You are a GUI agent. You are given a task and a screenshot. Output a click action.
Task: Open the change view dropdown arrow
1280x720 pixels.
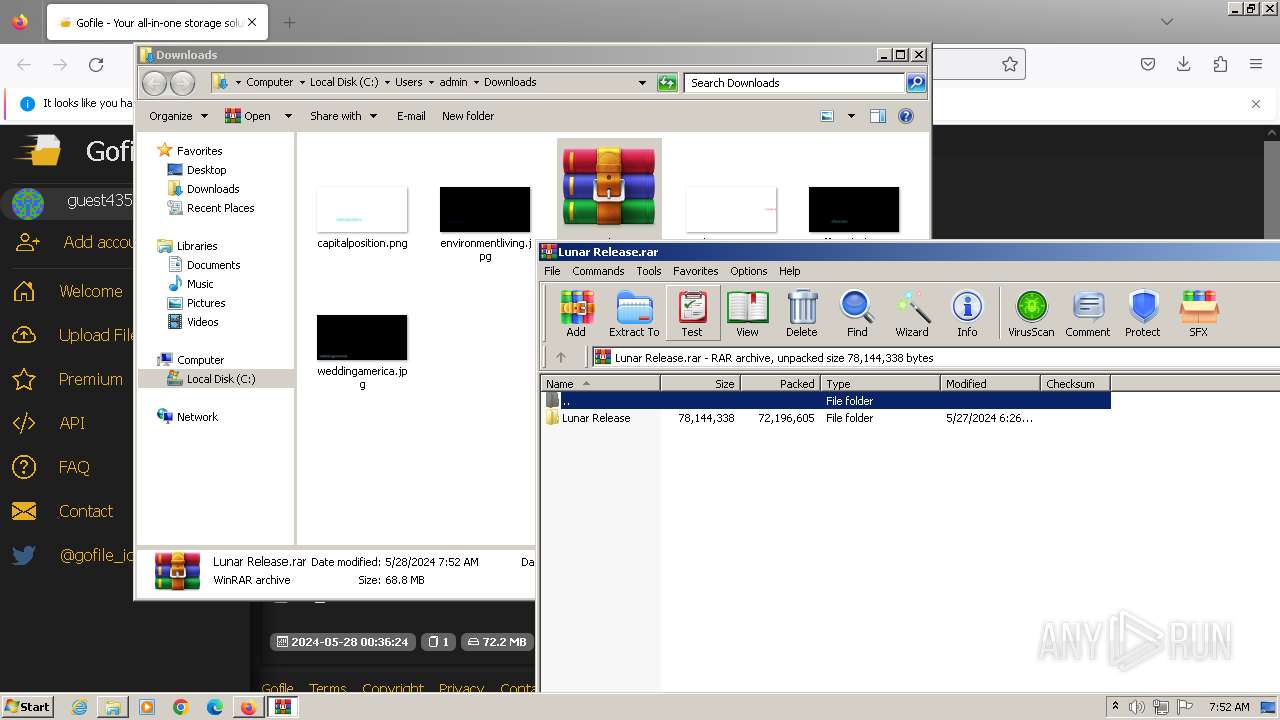pos(851,116)
